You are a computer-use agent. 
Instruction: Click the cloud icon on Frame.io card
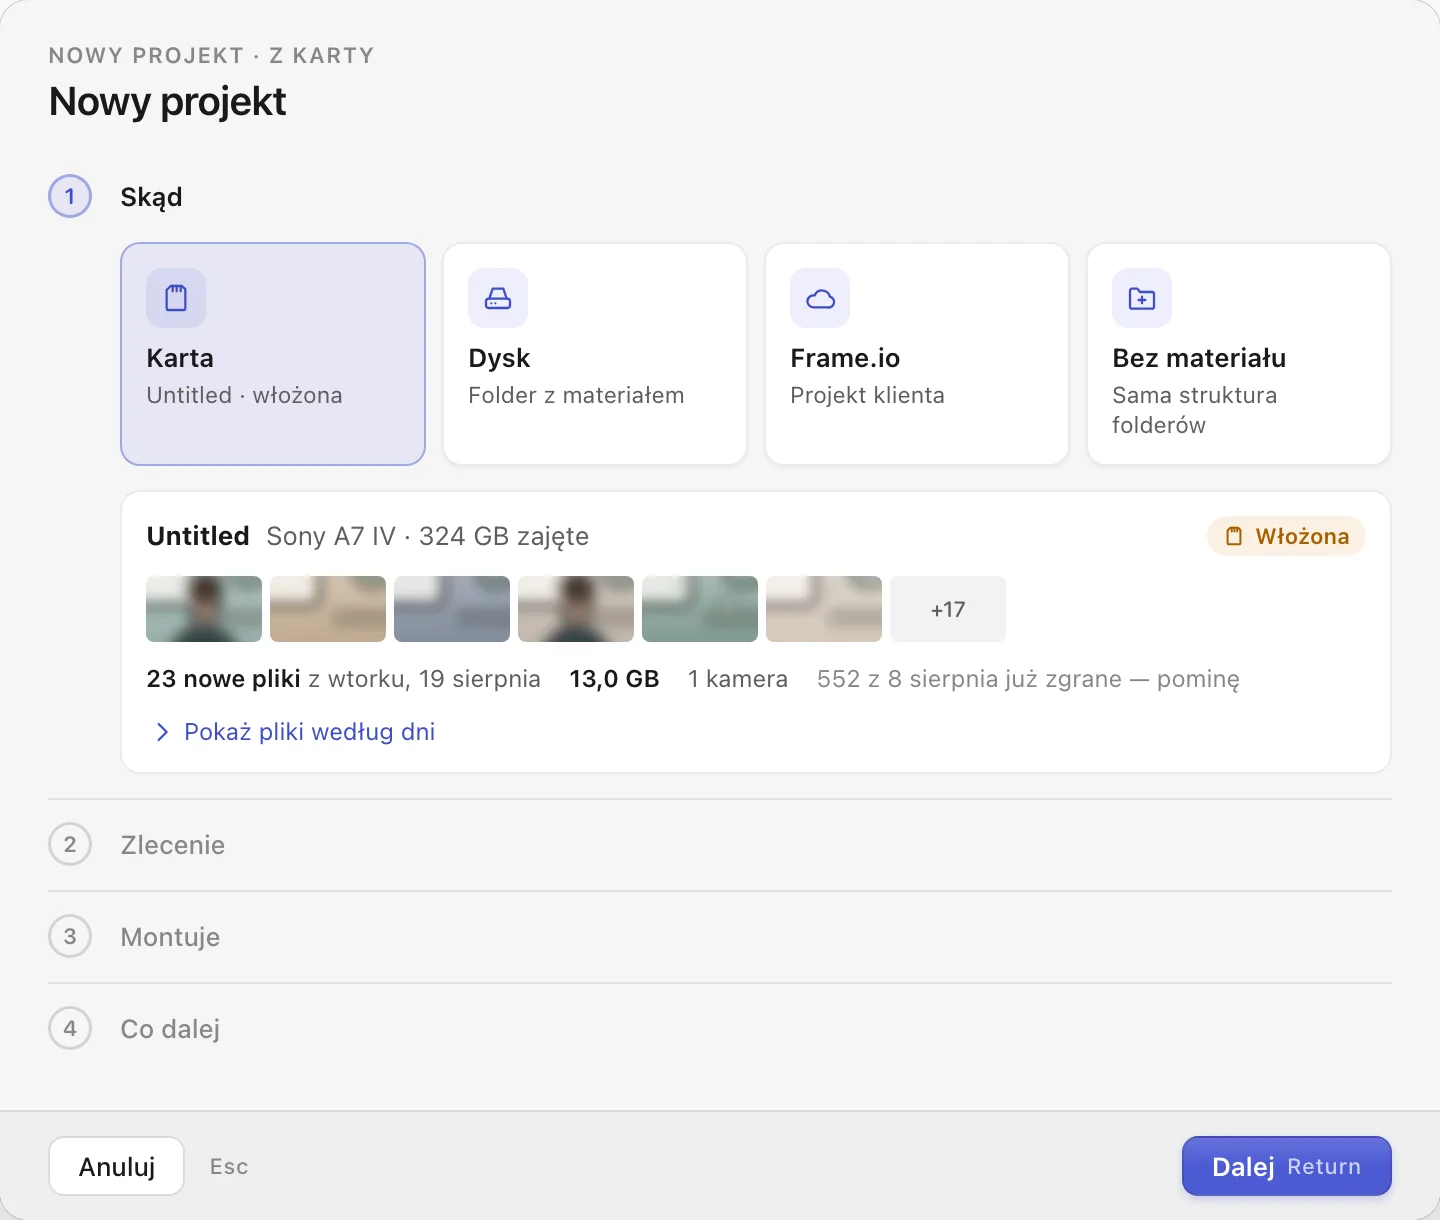point(820,298)
